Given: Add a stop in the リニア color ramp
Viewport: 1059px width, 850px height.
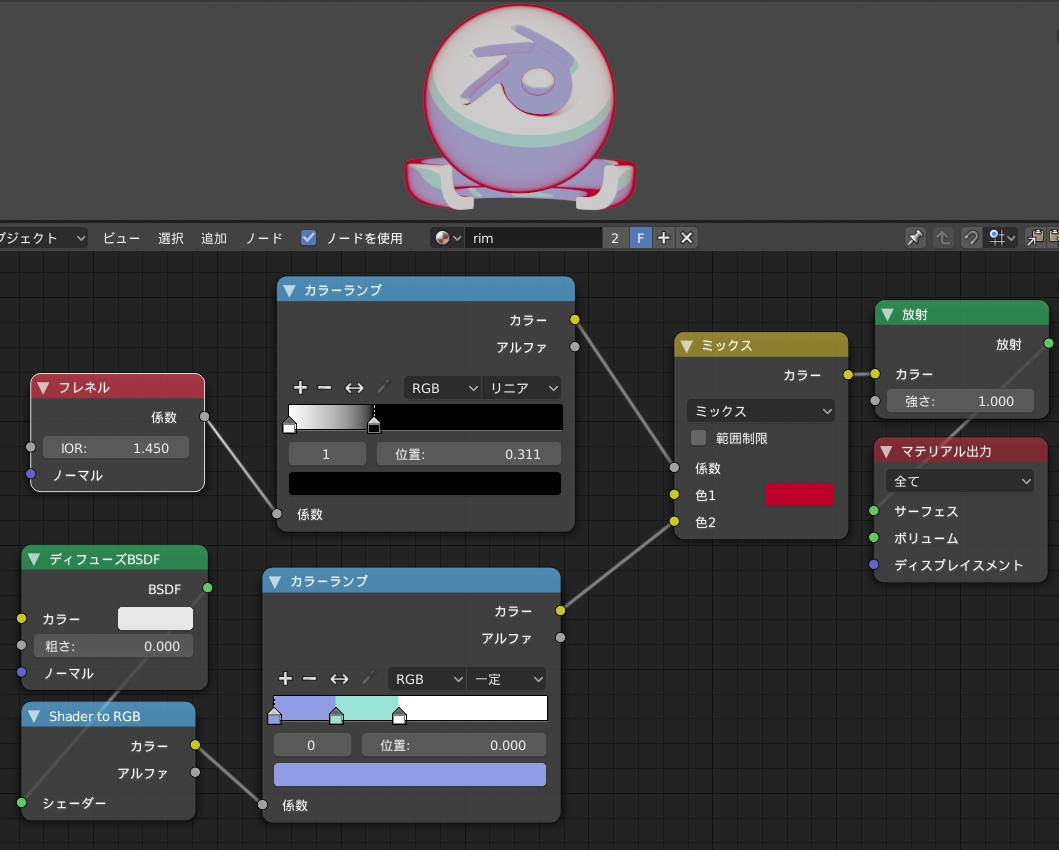Looking at the screenshot, I should pos(301,388).
